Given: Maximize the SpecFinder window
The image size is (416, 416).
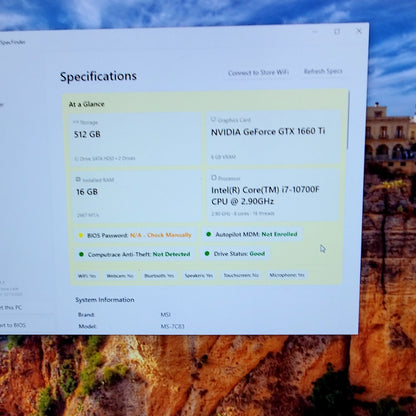Looking at the screenshot, I should 337,32.
